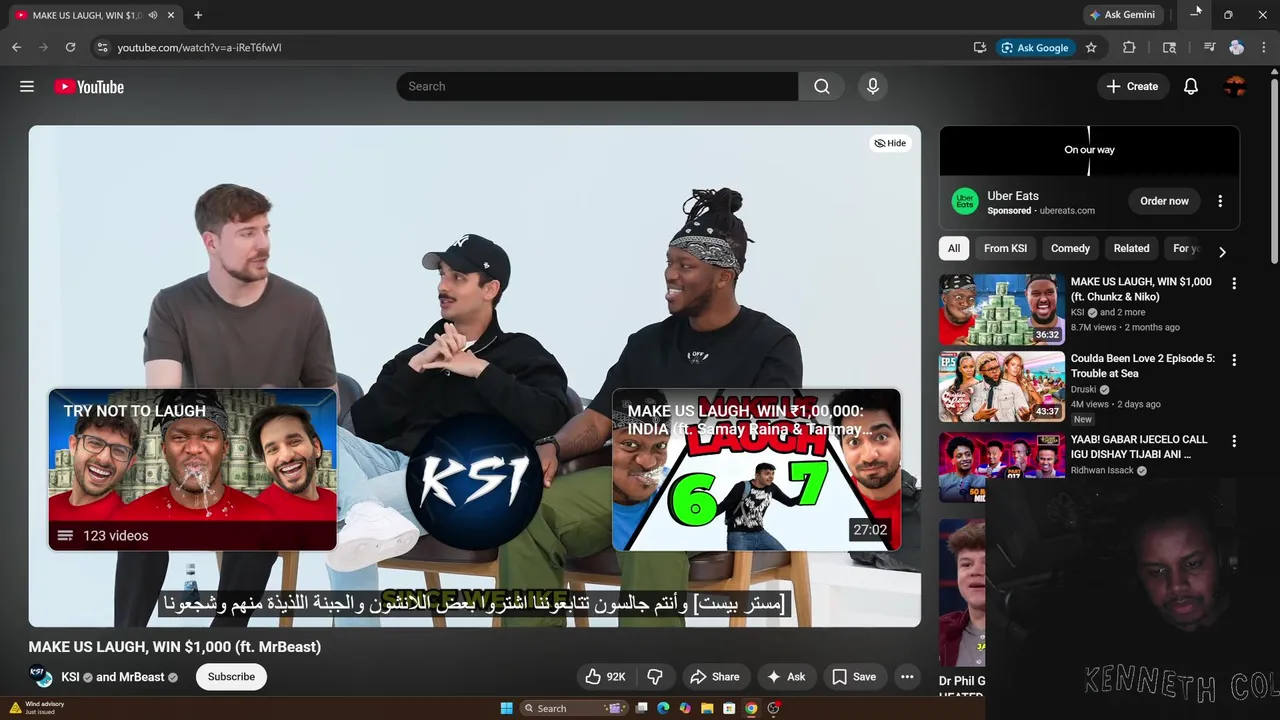Open more video actions ellipsis

pos(907,677)
